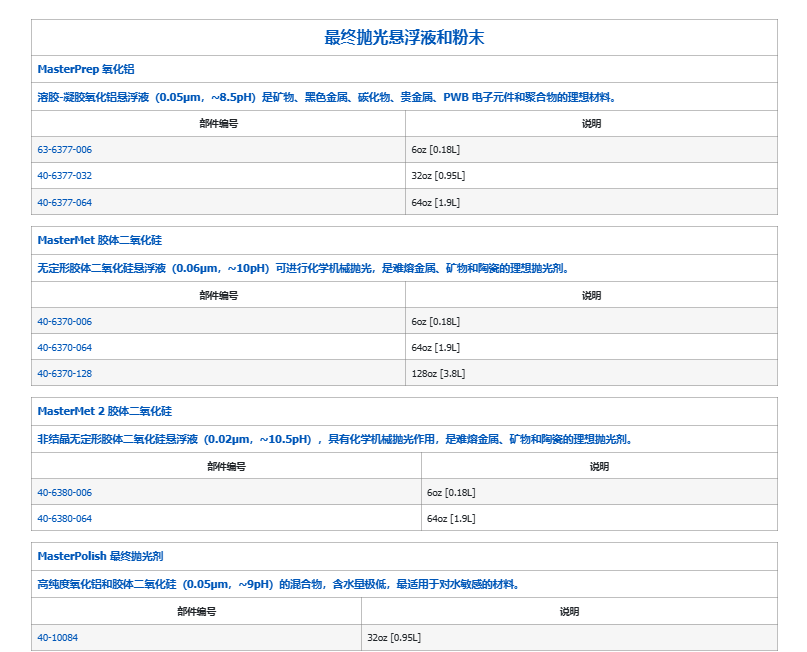Open part number 40-6370-064 link

64,347
